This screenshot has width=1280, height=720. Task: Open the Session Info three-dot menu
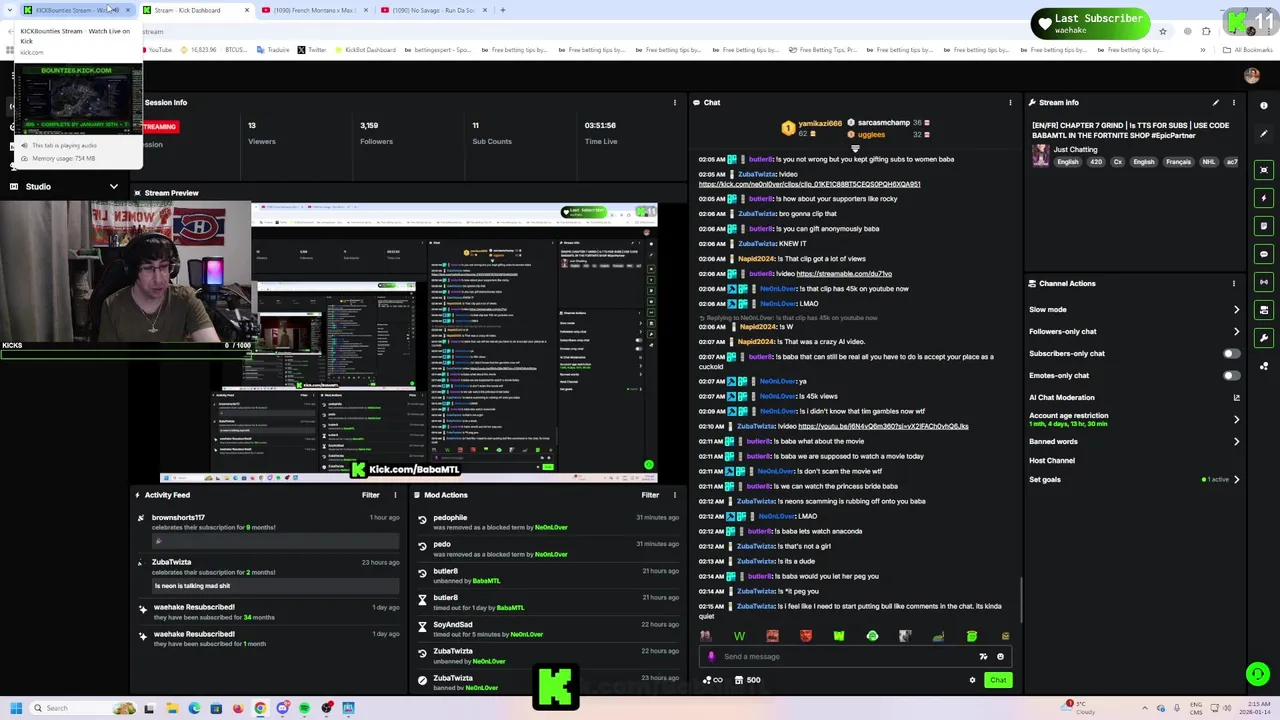coord(675,102)
